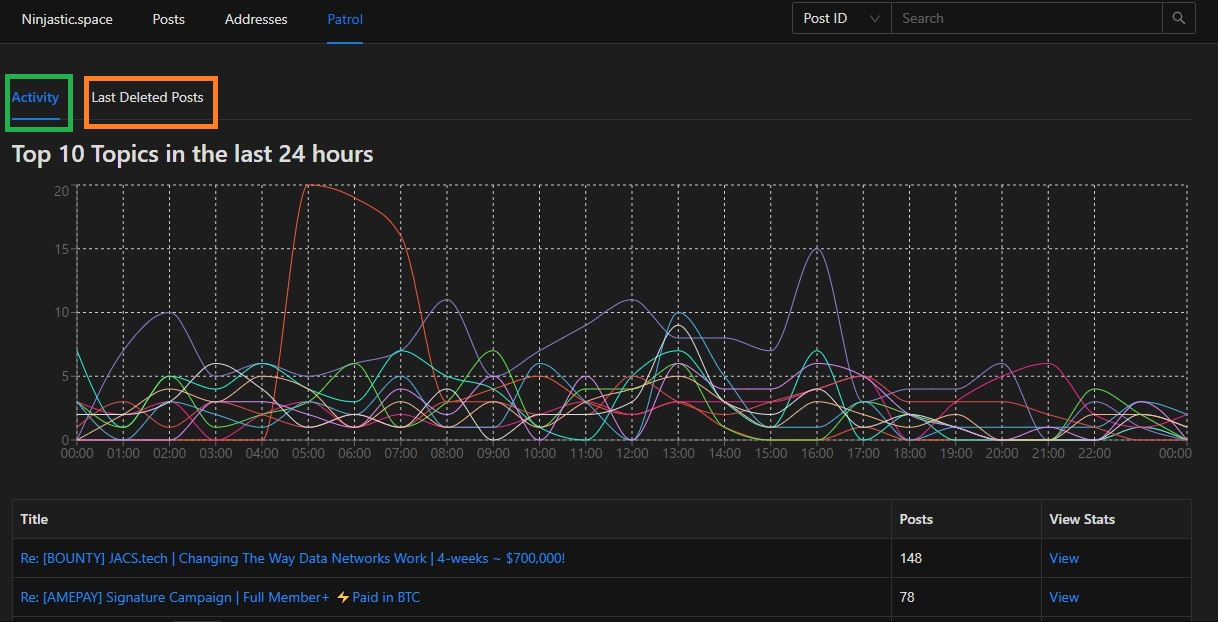Go to the Ninjastic.space home link
Screen dimensions: 1218x622
67,19
